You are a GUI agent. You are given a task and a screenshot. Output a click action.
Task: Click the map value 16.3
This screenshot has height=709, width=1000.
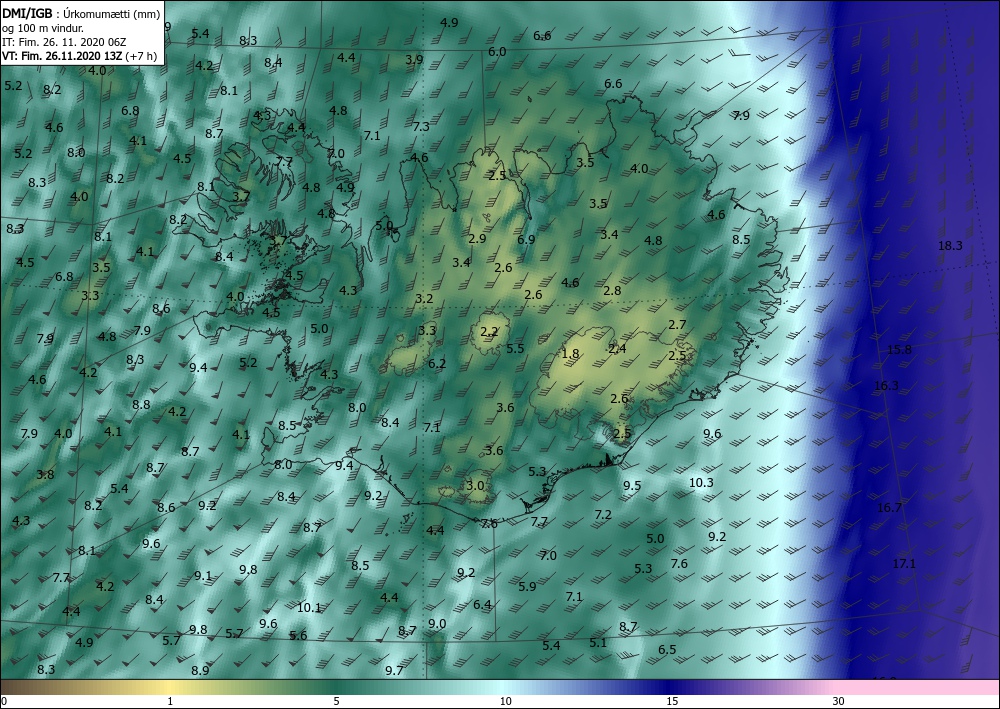pos(886,385)
